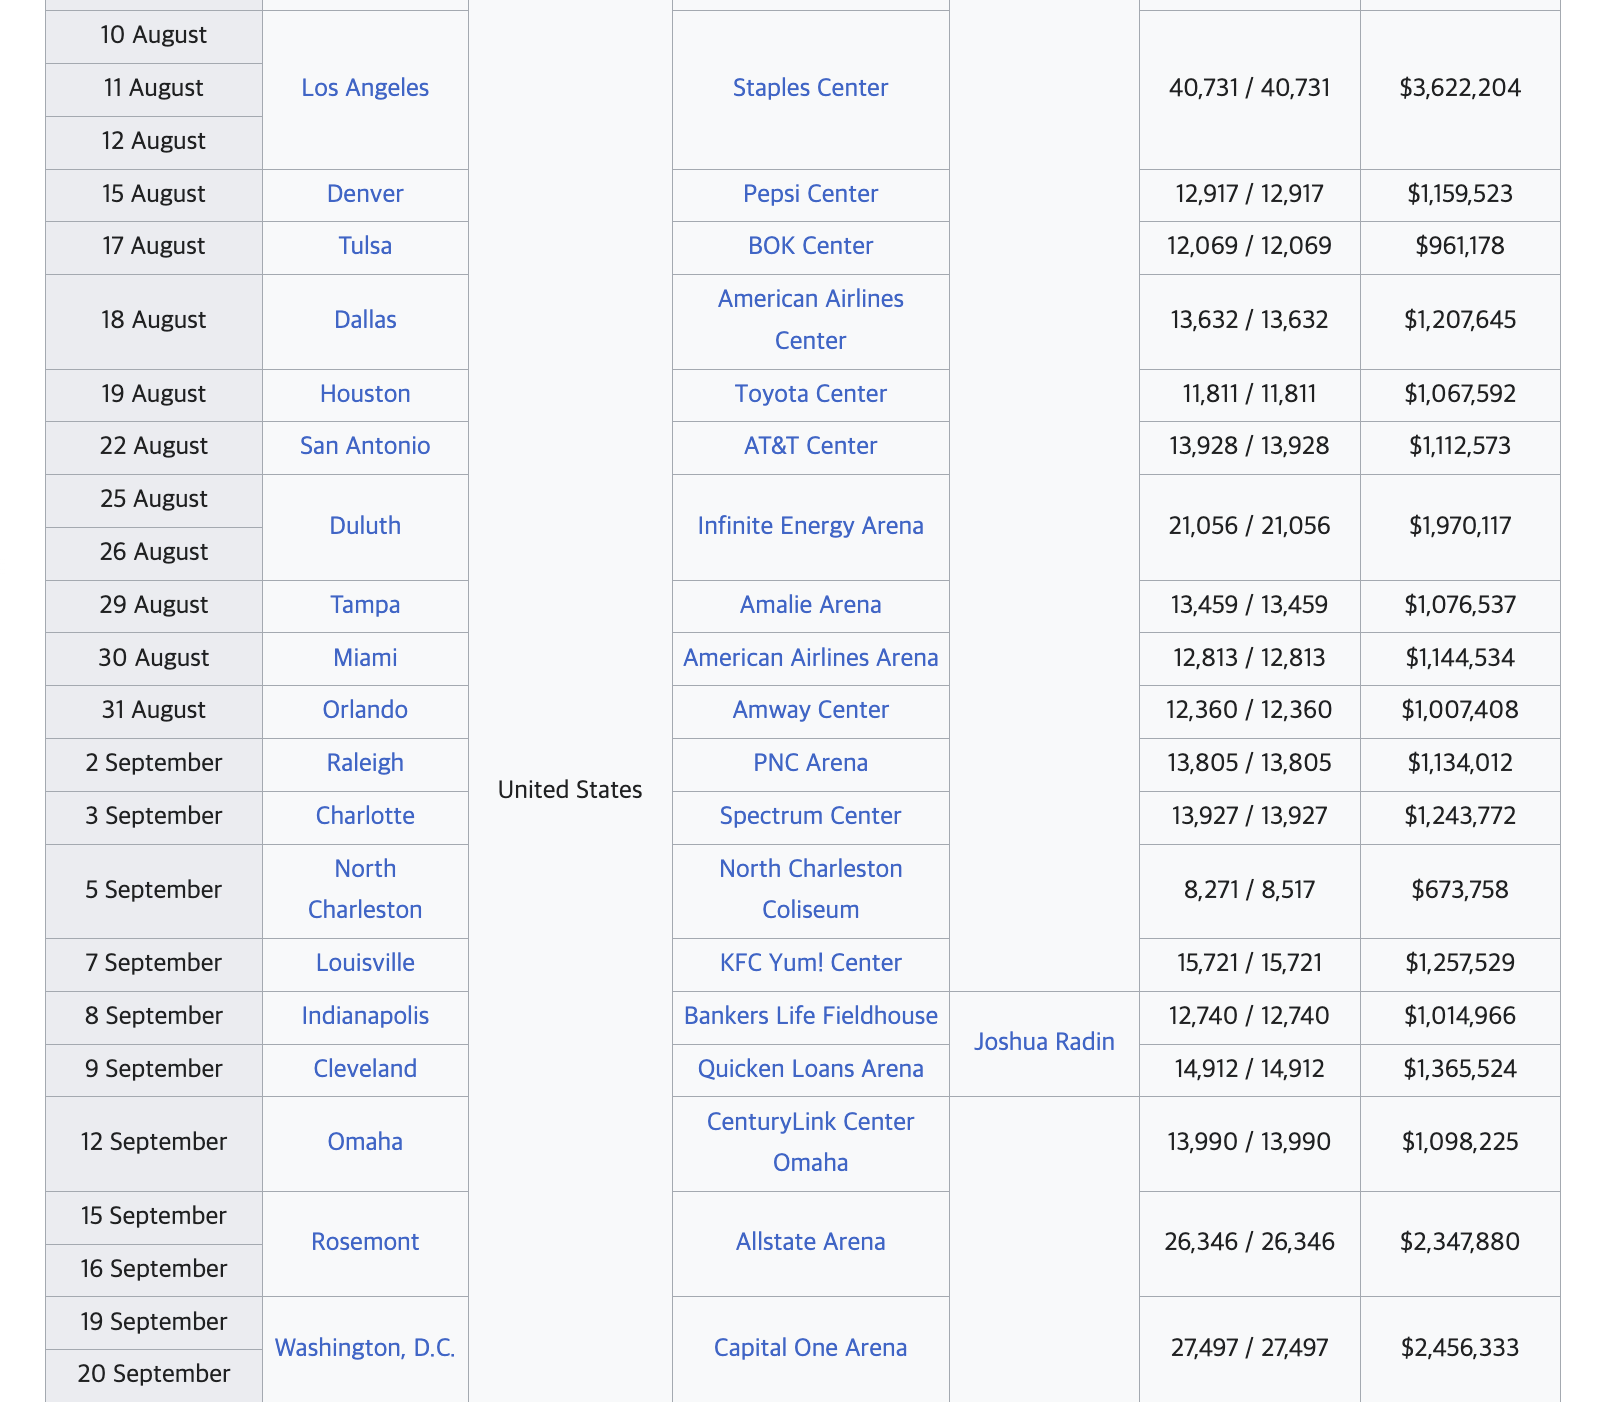
Task: Select the 26,346 / 26,346 attendance cell
Action: (x=1250, y=1242)
